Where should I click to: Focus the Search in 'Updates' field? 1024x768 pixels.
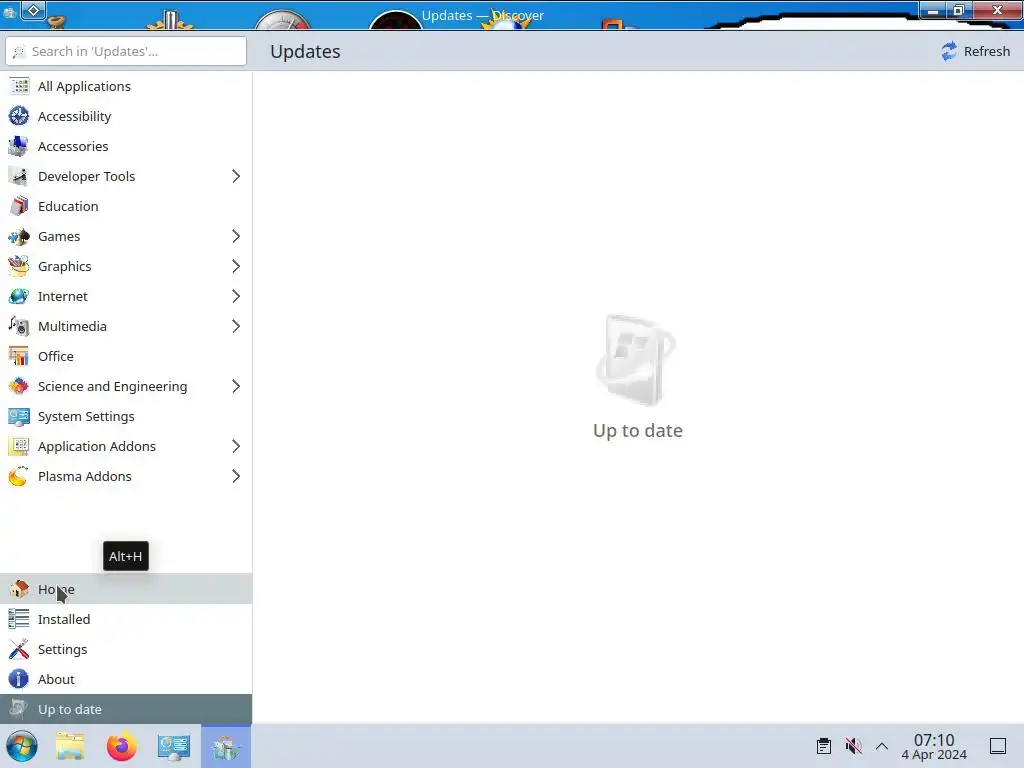(126, 51)
